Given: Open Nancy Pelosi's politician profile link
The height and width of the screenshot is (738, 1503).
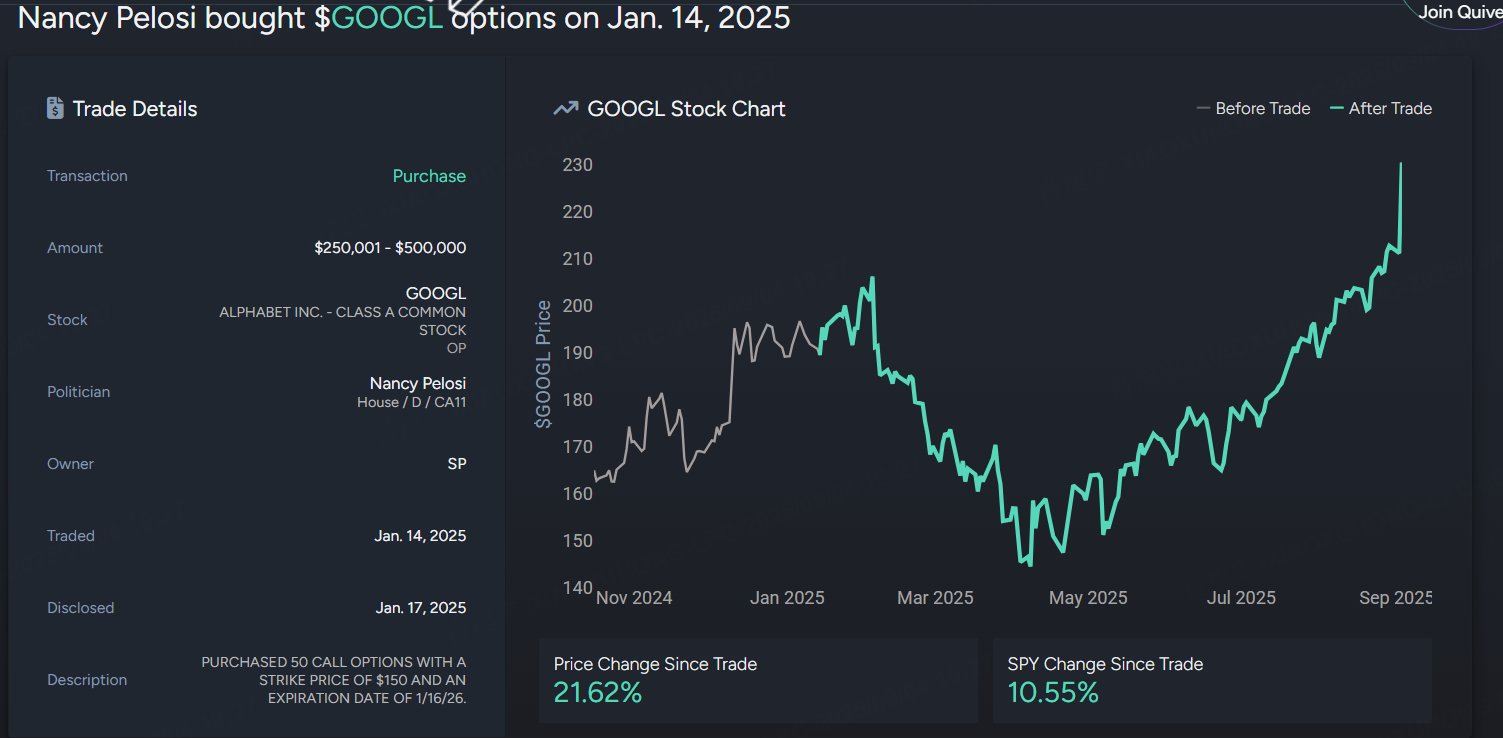Looking at the screenshot, I should 417,383.
